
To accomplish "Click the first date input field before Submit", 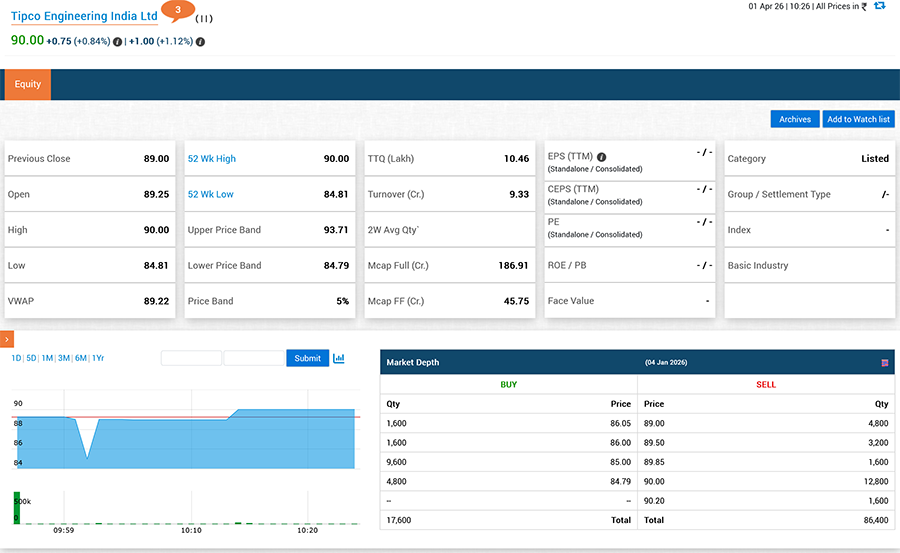I will 191,358.
